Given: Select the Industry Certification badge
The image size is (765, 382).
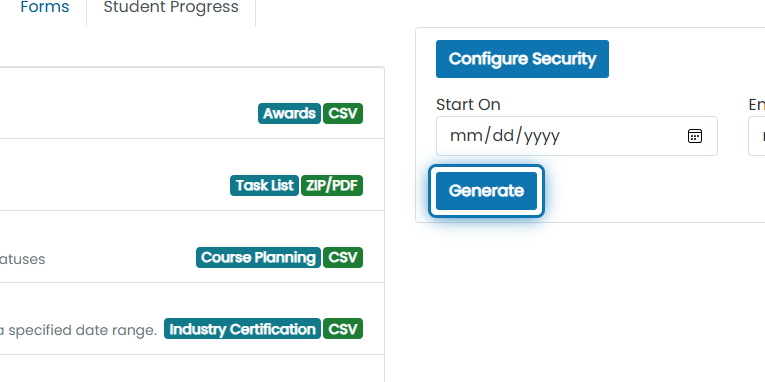Looking at the screenshot, I should pos(242,329).
